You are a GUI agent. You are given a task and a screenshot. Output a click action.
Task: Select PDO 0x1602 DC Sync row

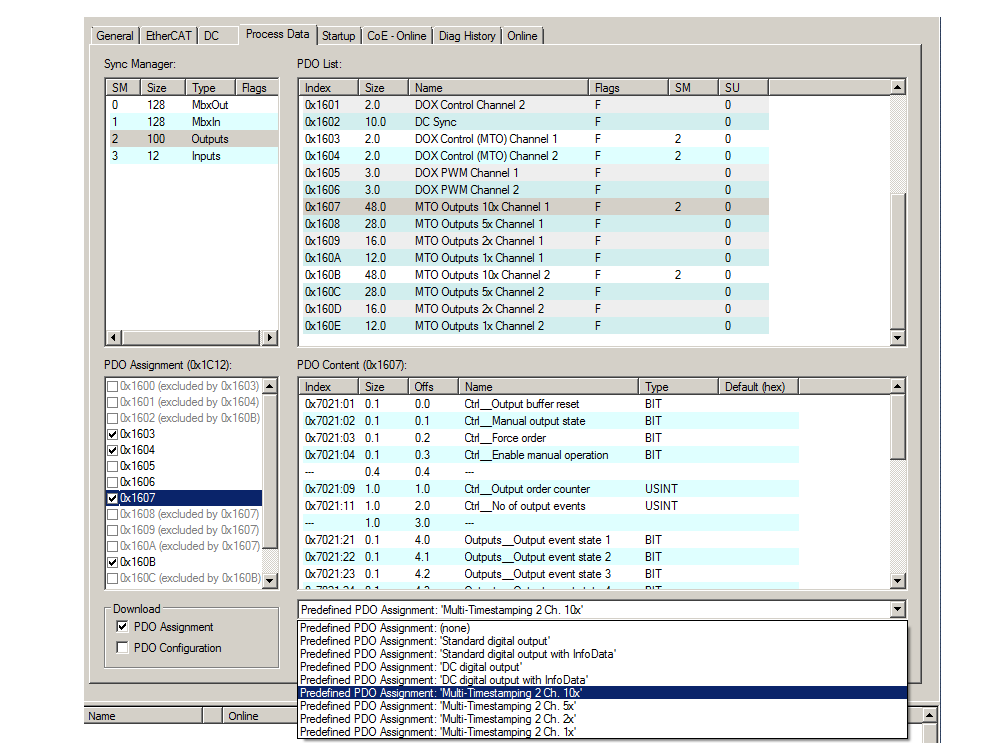534,122
